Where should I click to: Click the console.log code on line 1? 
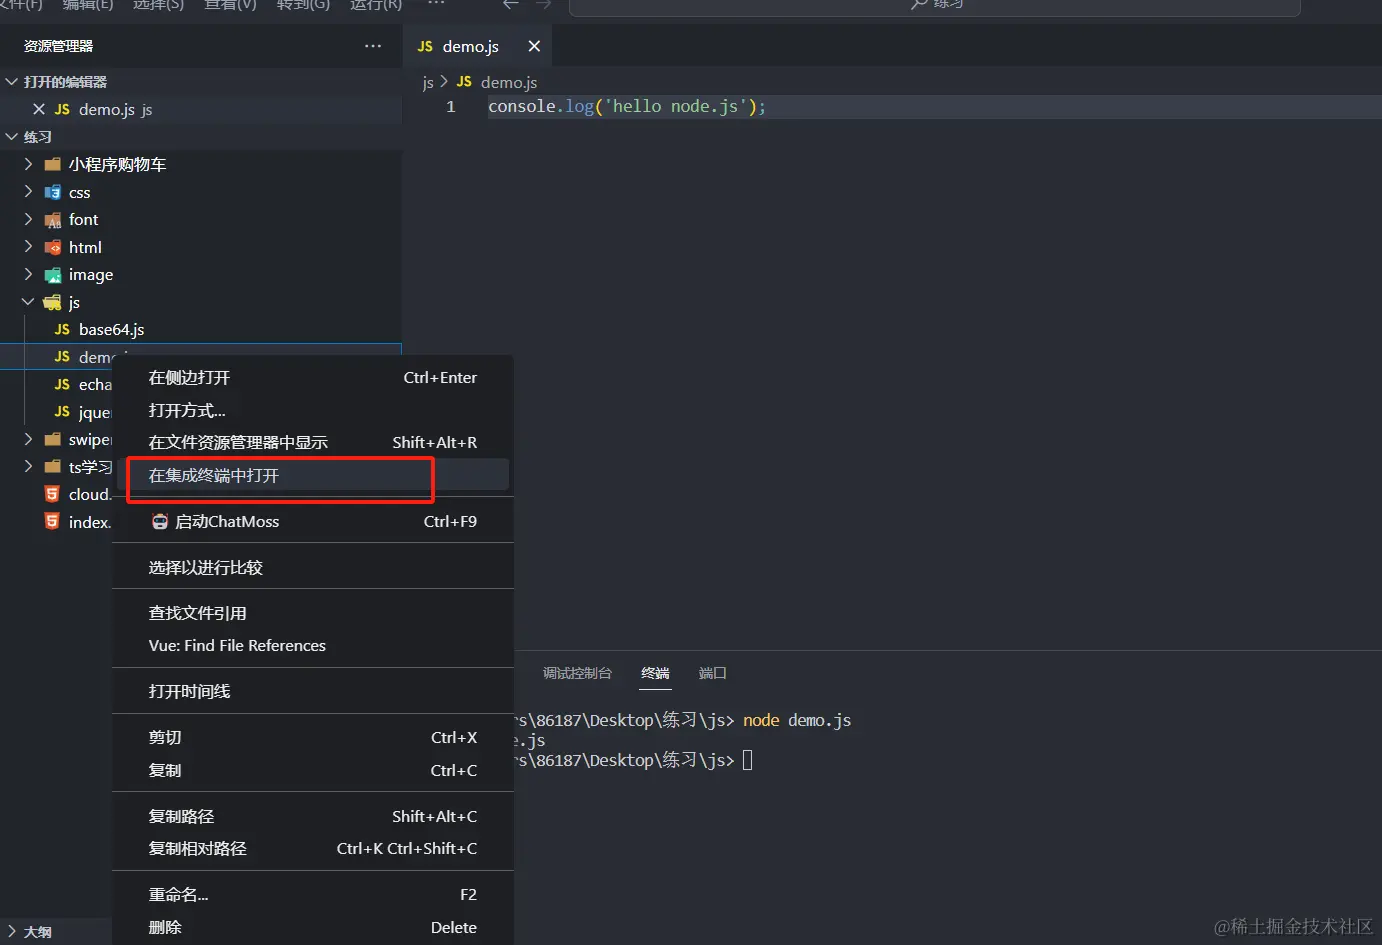(627, 106)
